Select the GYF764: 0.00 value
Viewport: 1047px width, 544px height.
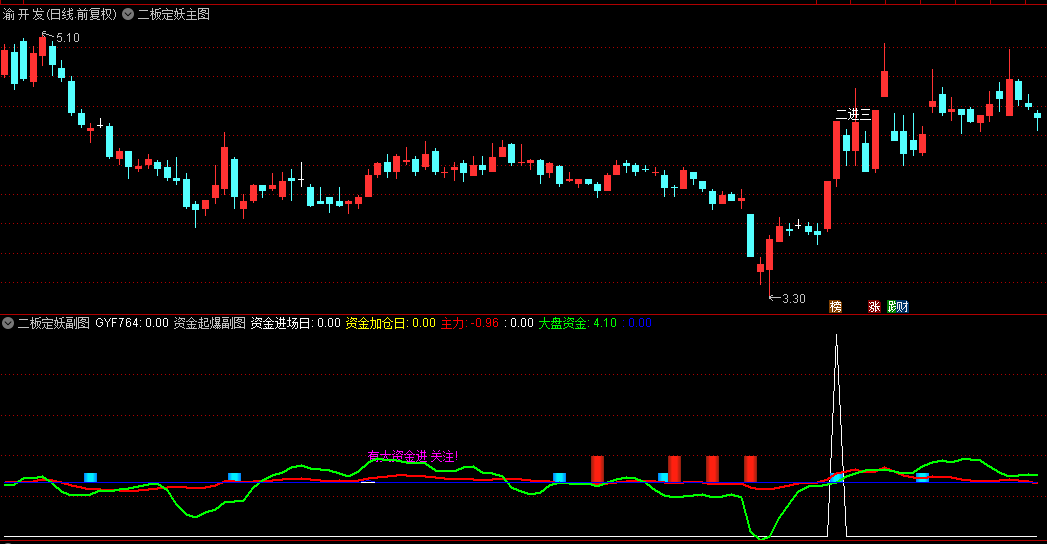(x=132, y=323)
